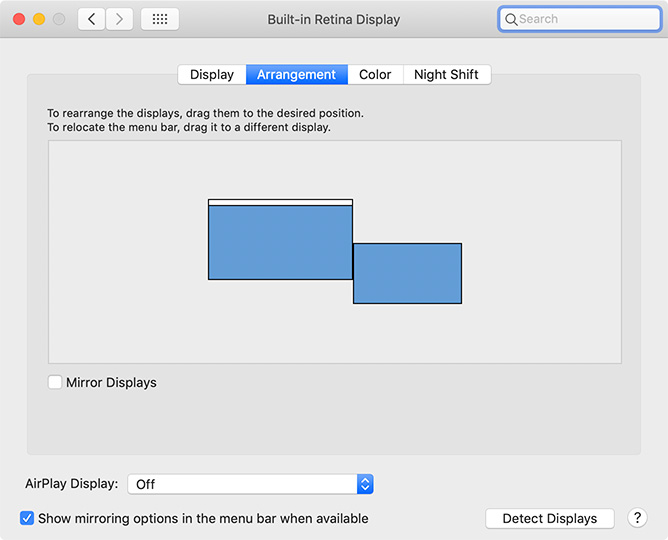Open the AirPlay Display dropdown
Image resolution: width=668 pixels, height=540 pixels.
pyautogui.click(x=250, y=484)
